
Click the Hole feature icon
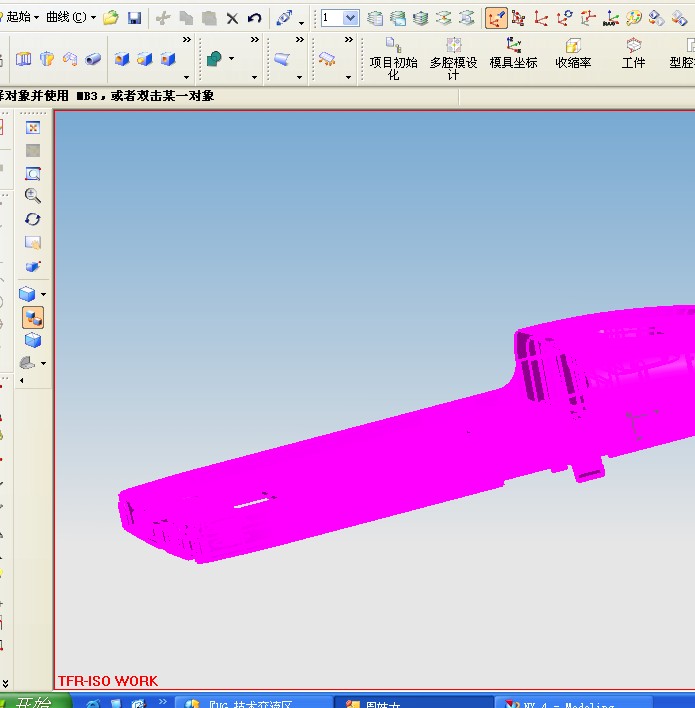pyautogui.click(x=121, y=59)
